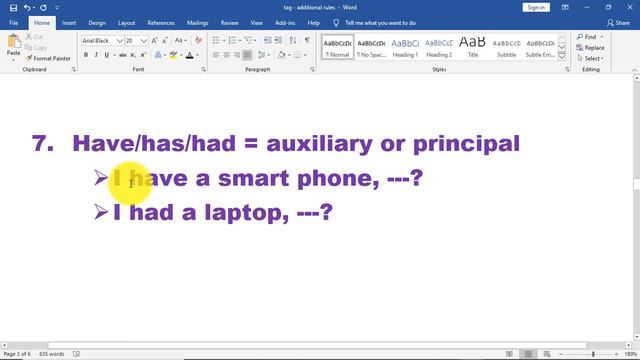The height and width of the screenshot is (360, 640).
Task: Center the paragraph text
Action: [x=227, y=55]
